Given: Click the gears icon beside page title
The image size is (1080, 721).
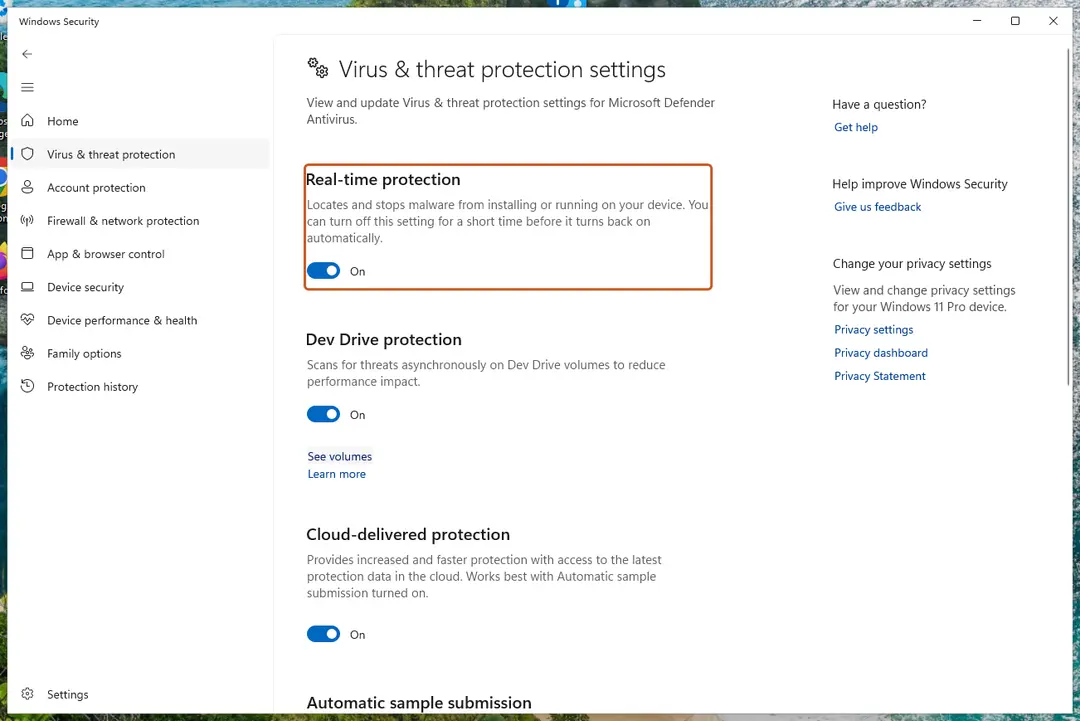Looking at the screenshot, I should (x=318, y=67).
